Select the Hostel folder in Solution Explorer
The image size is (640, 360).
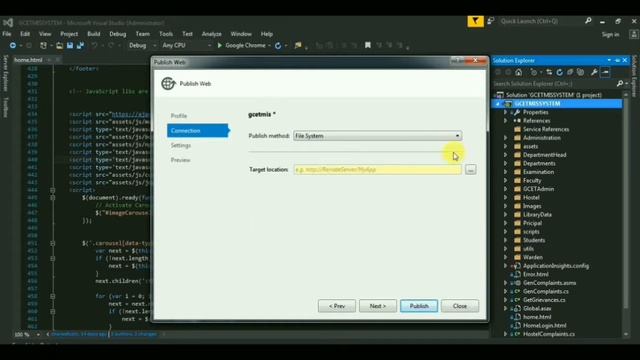(531, 198)
